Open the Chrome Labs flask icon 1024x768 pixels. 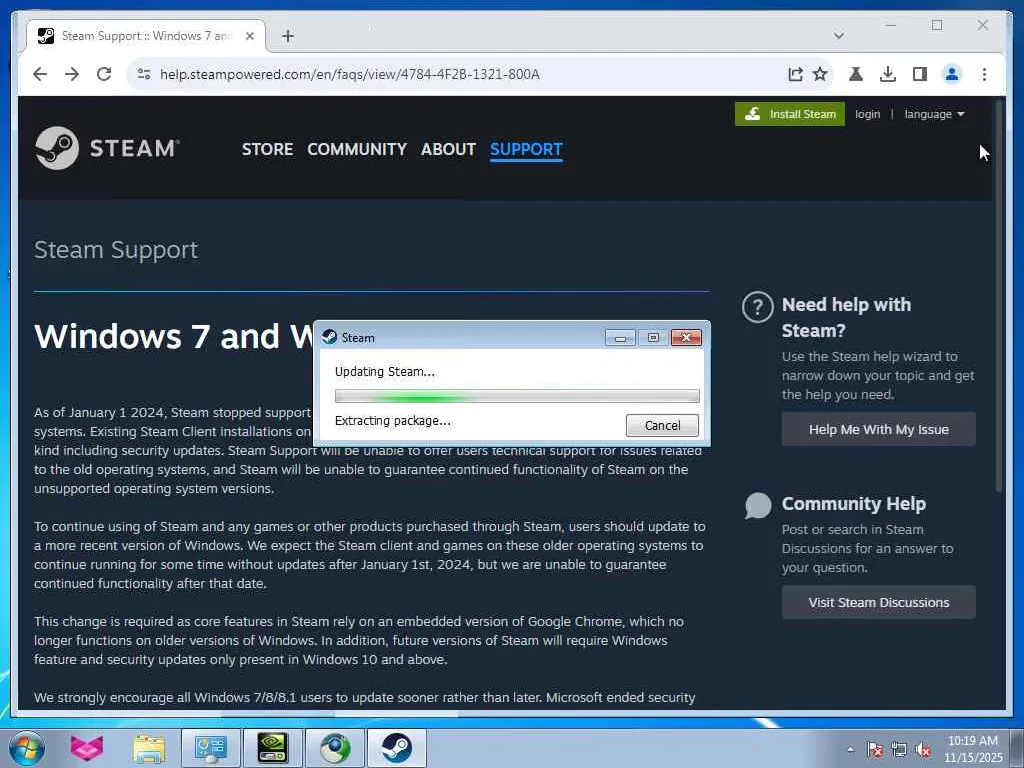pos(856,74)
